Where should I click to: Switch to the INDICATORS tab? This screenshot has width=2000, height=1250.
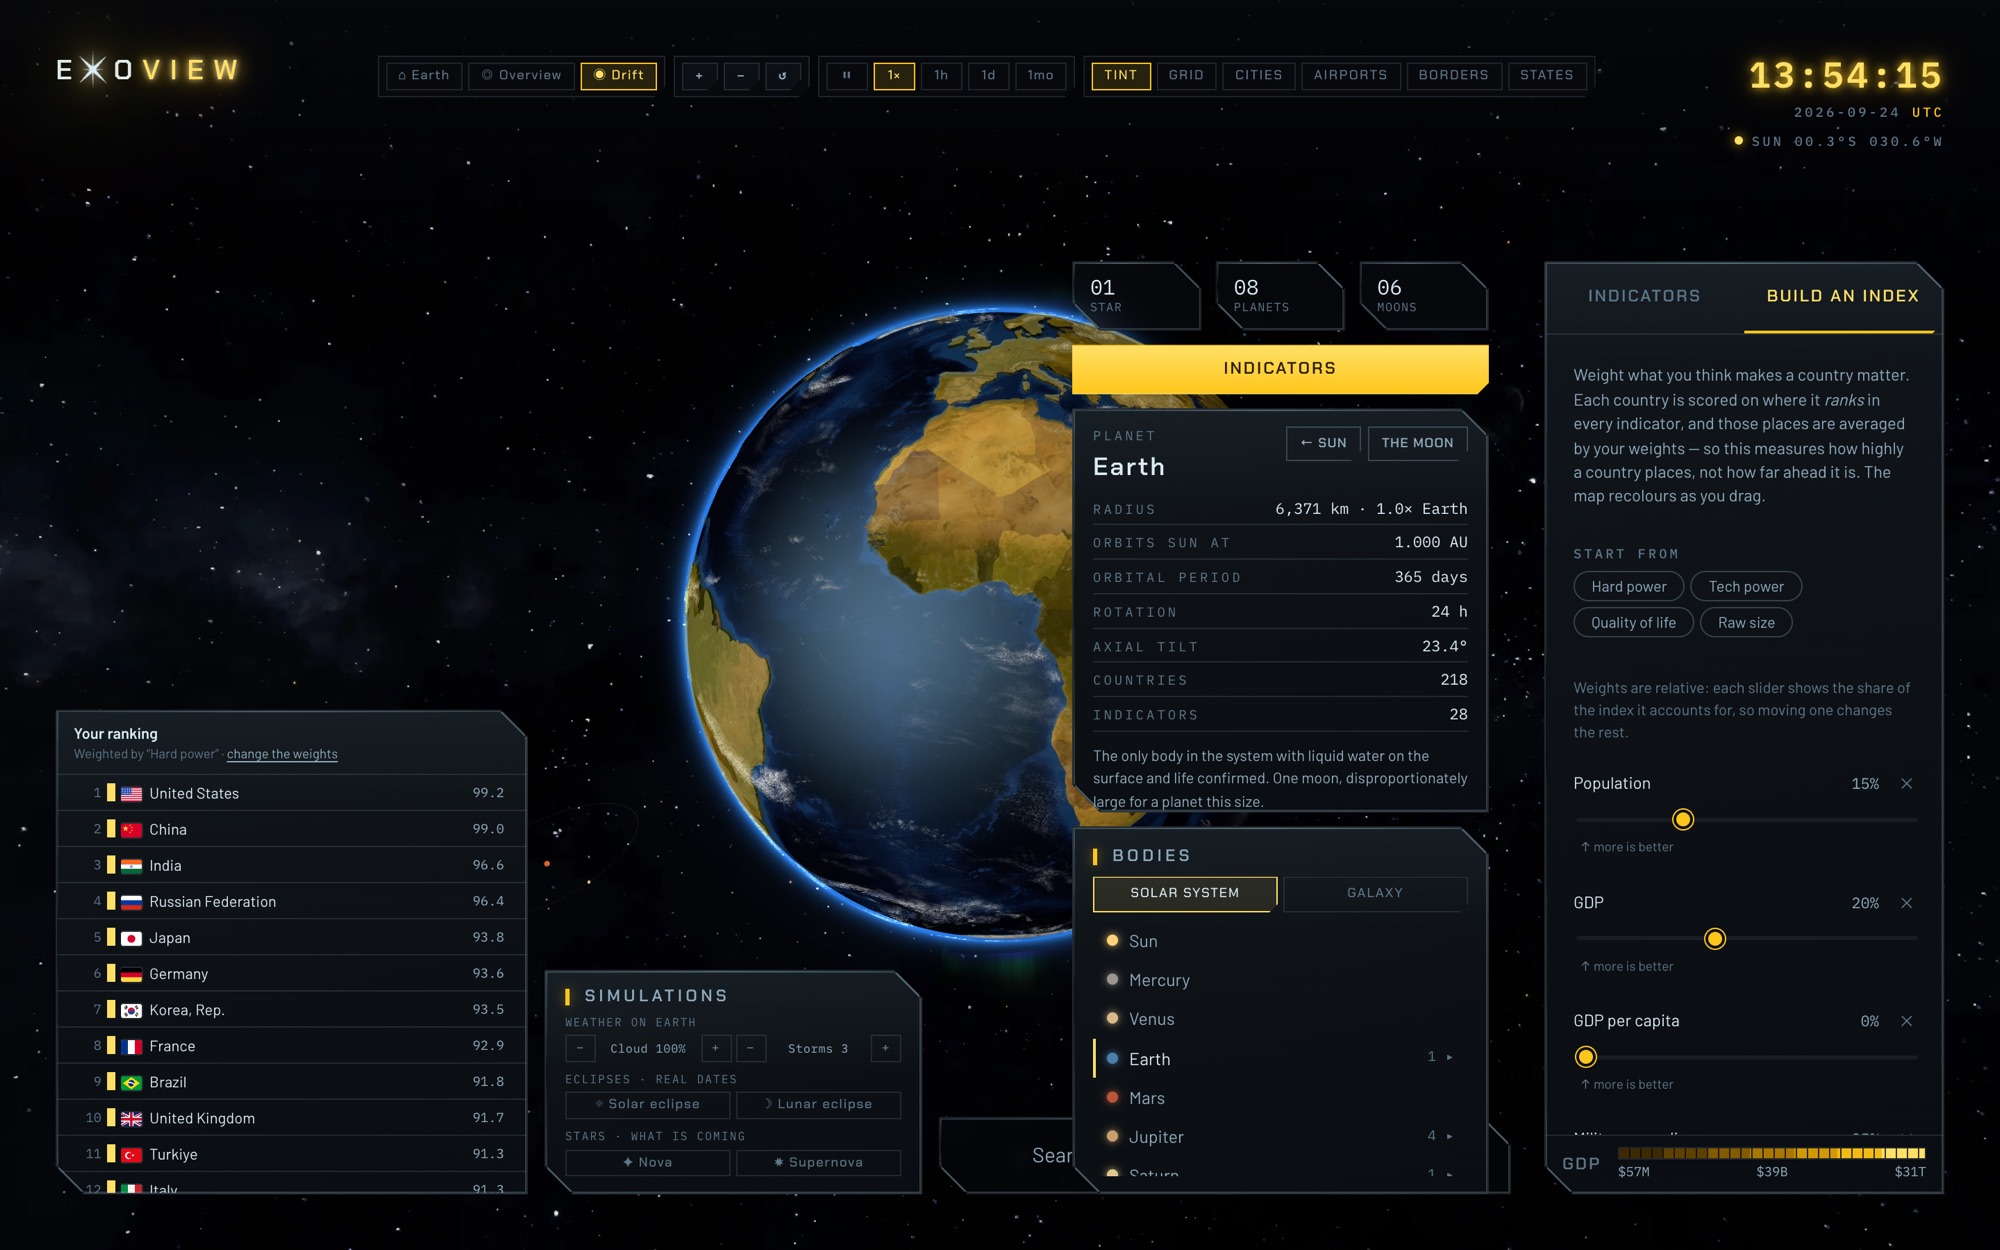(x=1644, y=297)
